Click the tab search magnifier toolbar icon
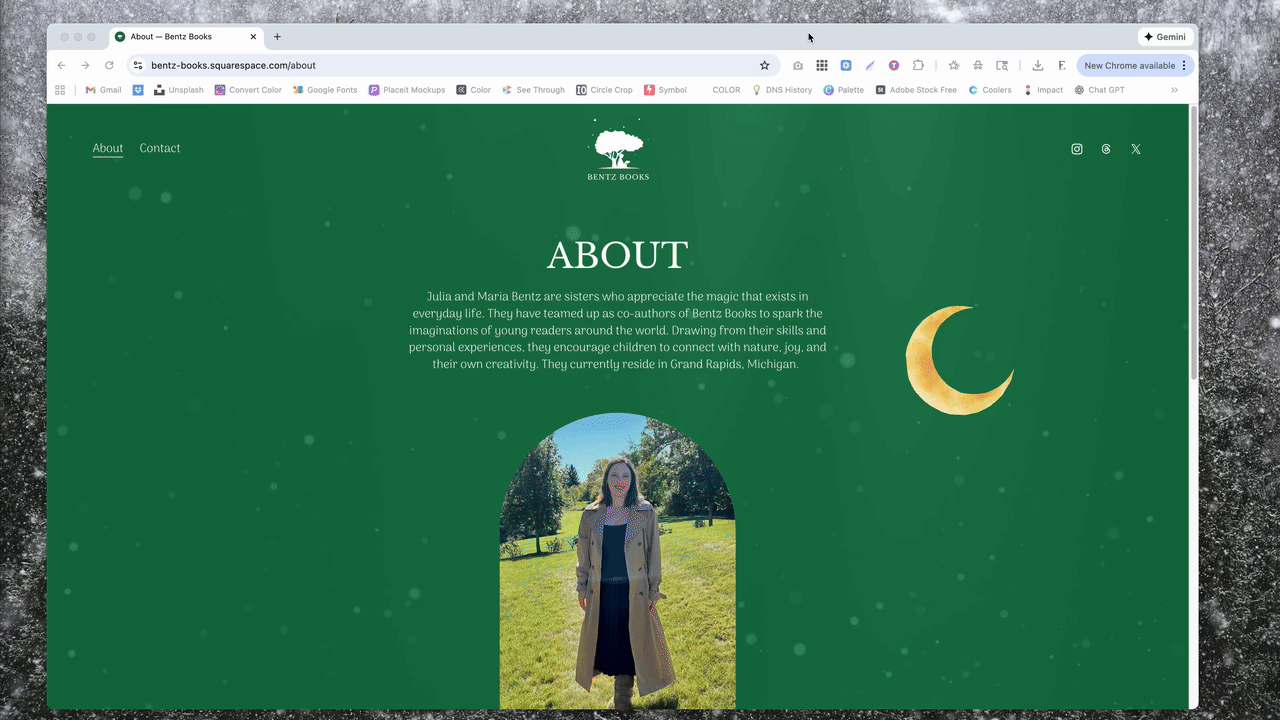Screen dimensions: 1280x720 1002,65
